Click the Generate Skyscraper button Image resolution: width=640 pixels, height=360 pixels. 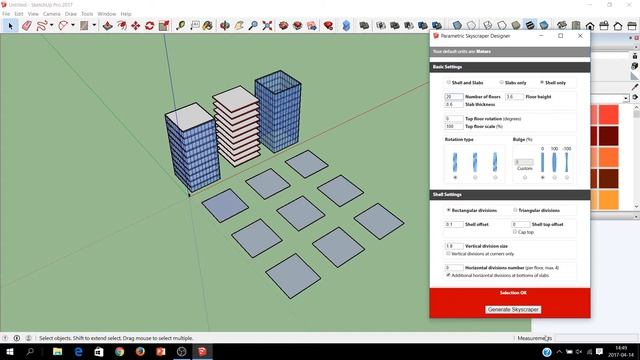point(513,310)
